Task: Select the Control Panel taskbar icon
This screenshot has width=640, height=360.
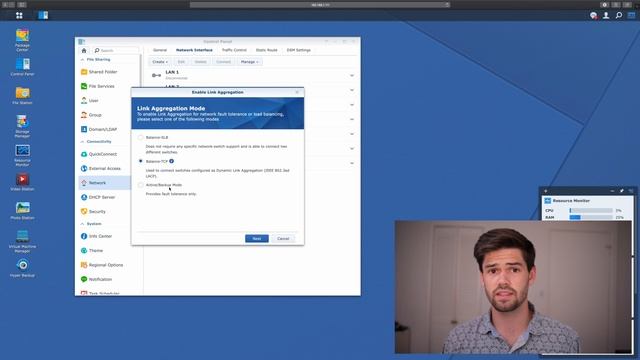Action: tap(43, 16)
